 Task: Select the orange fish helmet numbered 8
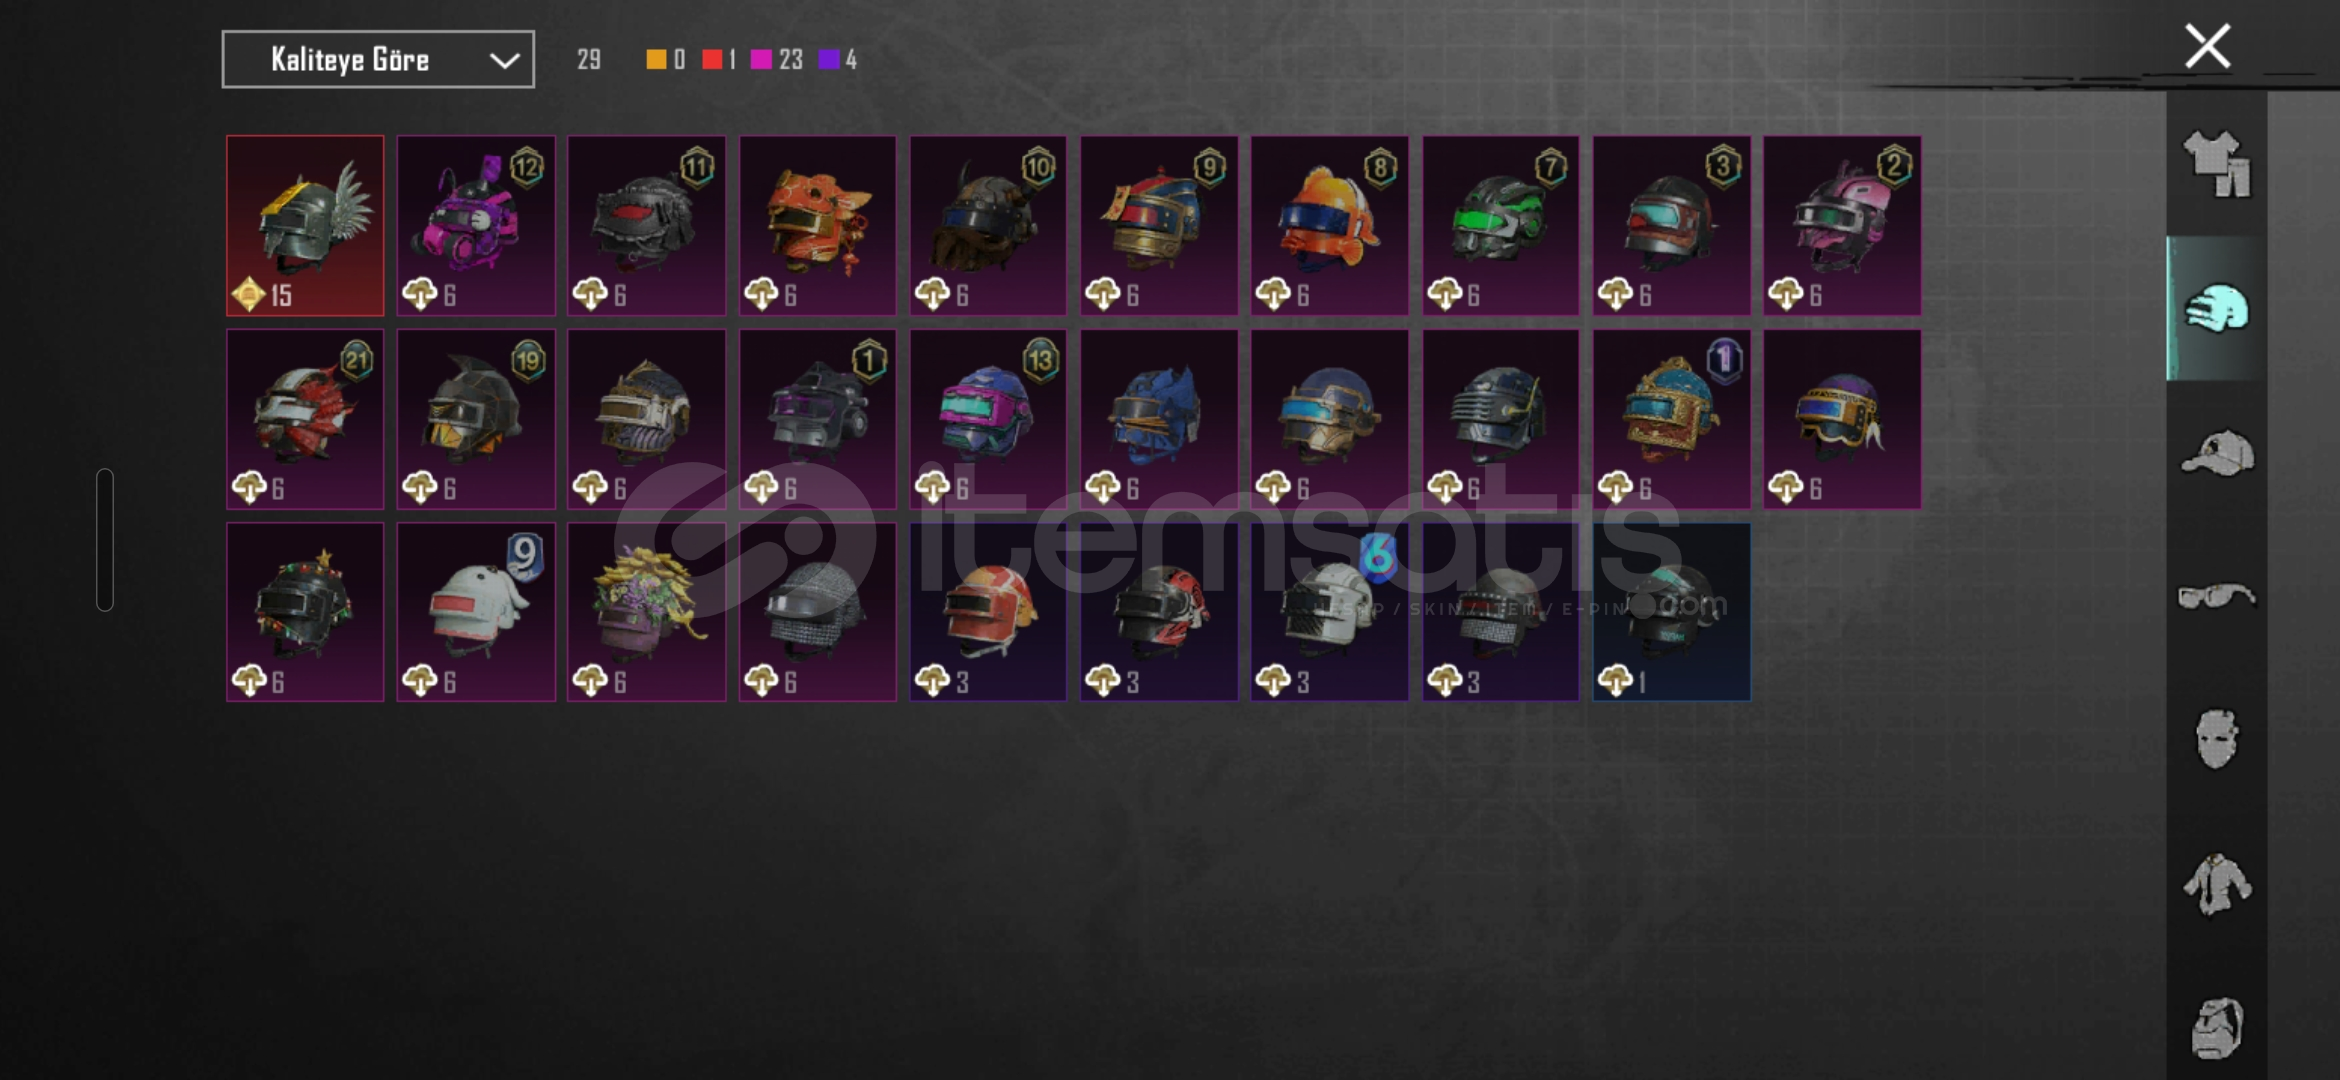point(1330,226)
